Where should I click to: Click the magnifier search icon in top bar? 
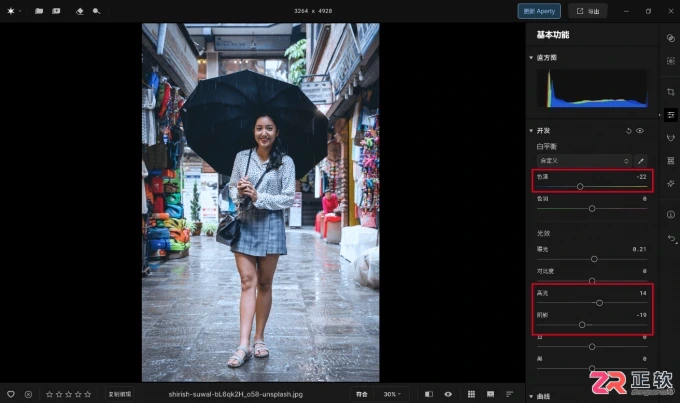click(x=96, y=11)
